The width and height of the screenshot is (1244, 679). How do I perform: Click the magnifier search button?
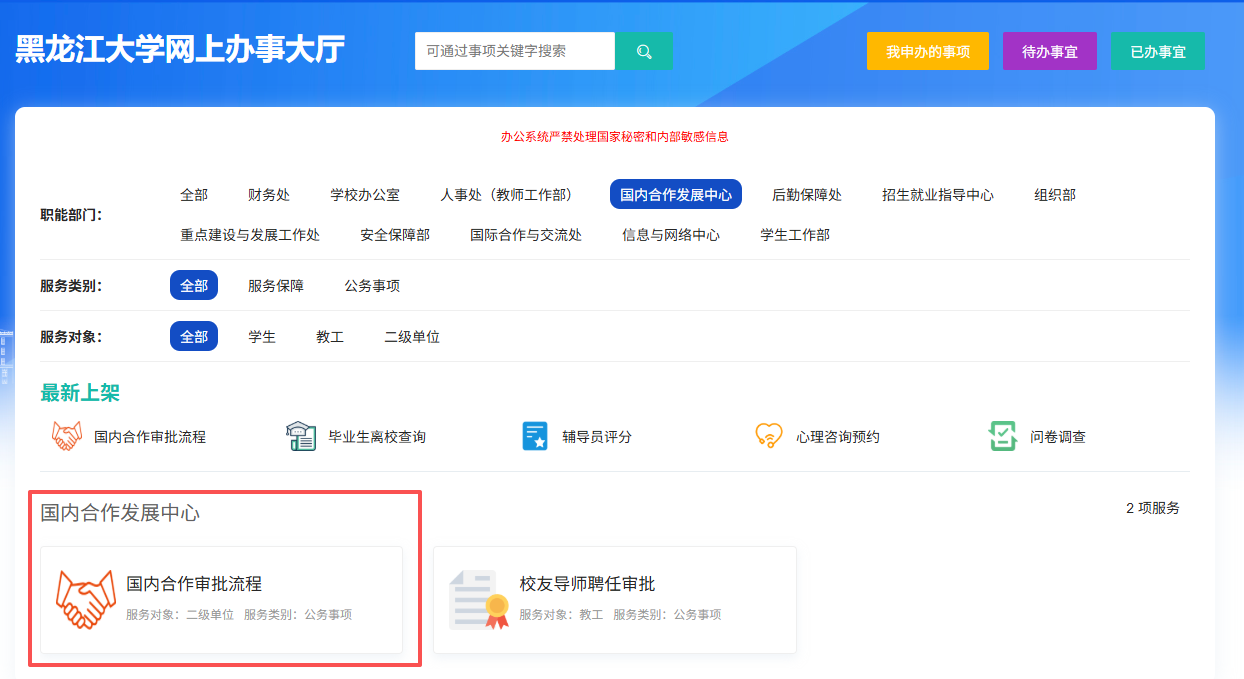pos(644,51)
